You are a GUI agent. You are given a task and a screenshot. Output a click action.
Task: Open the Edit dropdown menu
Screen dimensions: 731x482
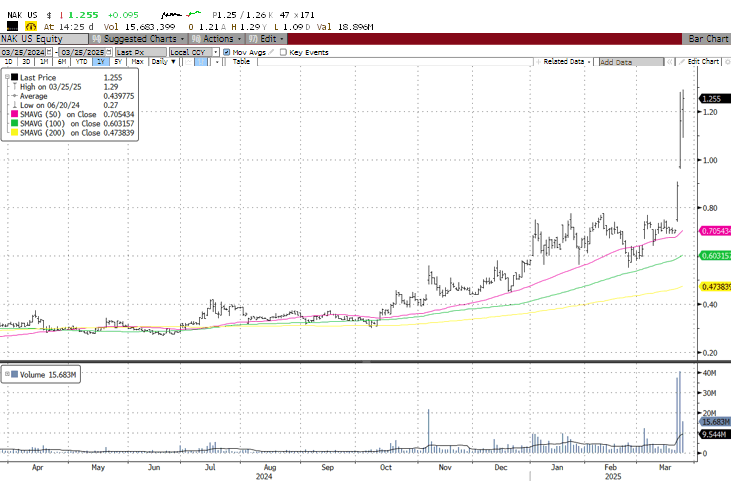(x=266, y=39)
